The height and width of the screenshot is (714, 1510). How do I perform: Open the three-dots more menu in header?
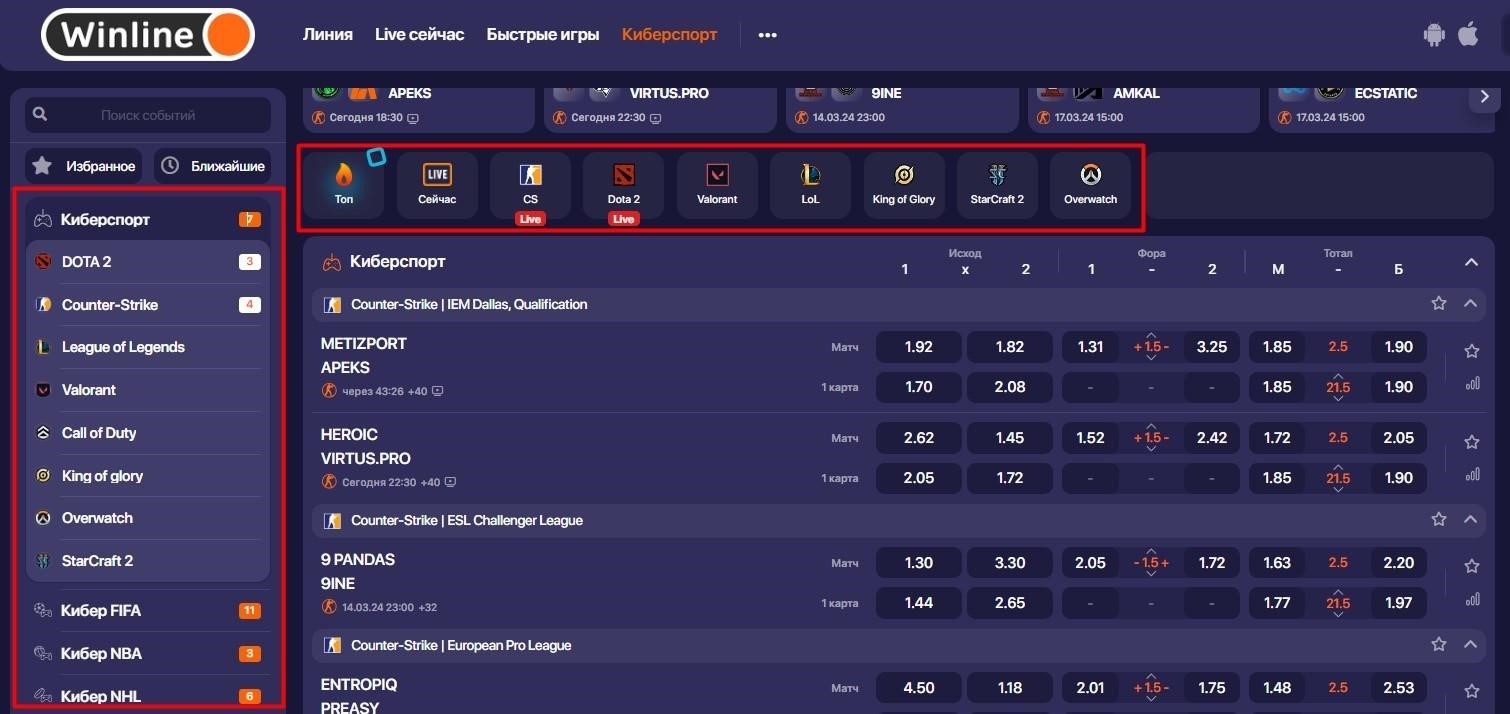point(767,35)
